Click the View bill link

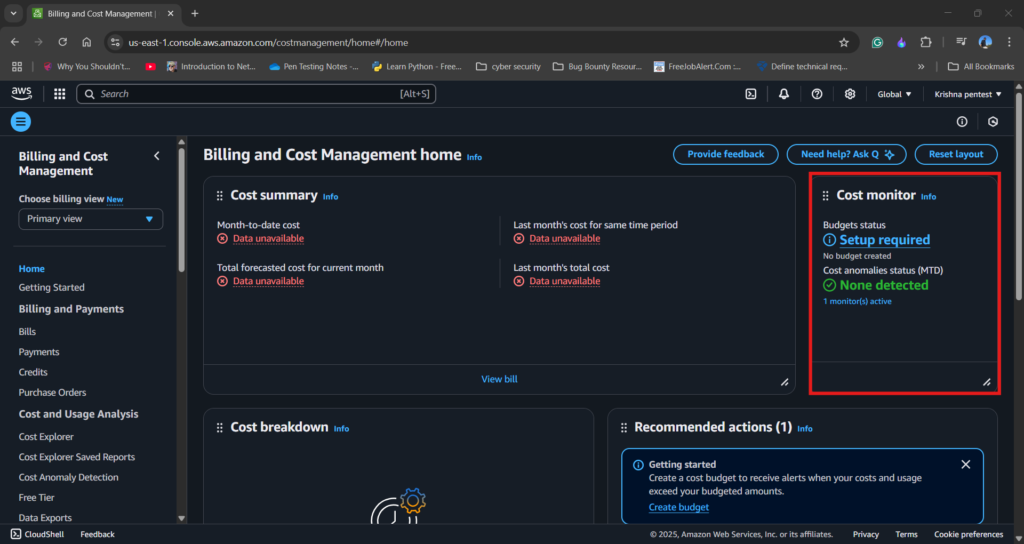pos(500,379)
